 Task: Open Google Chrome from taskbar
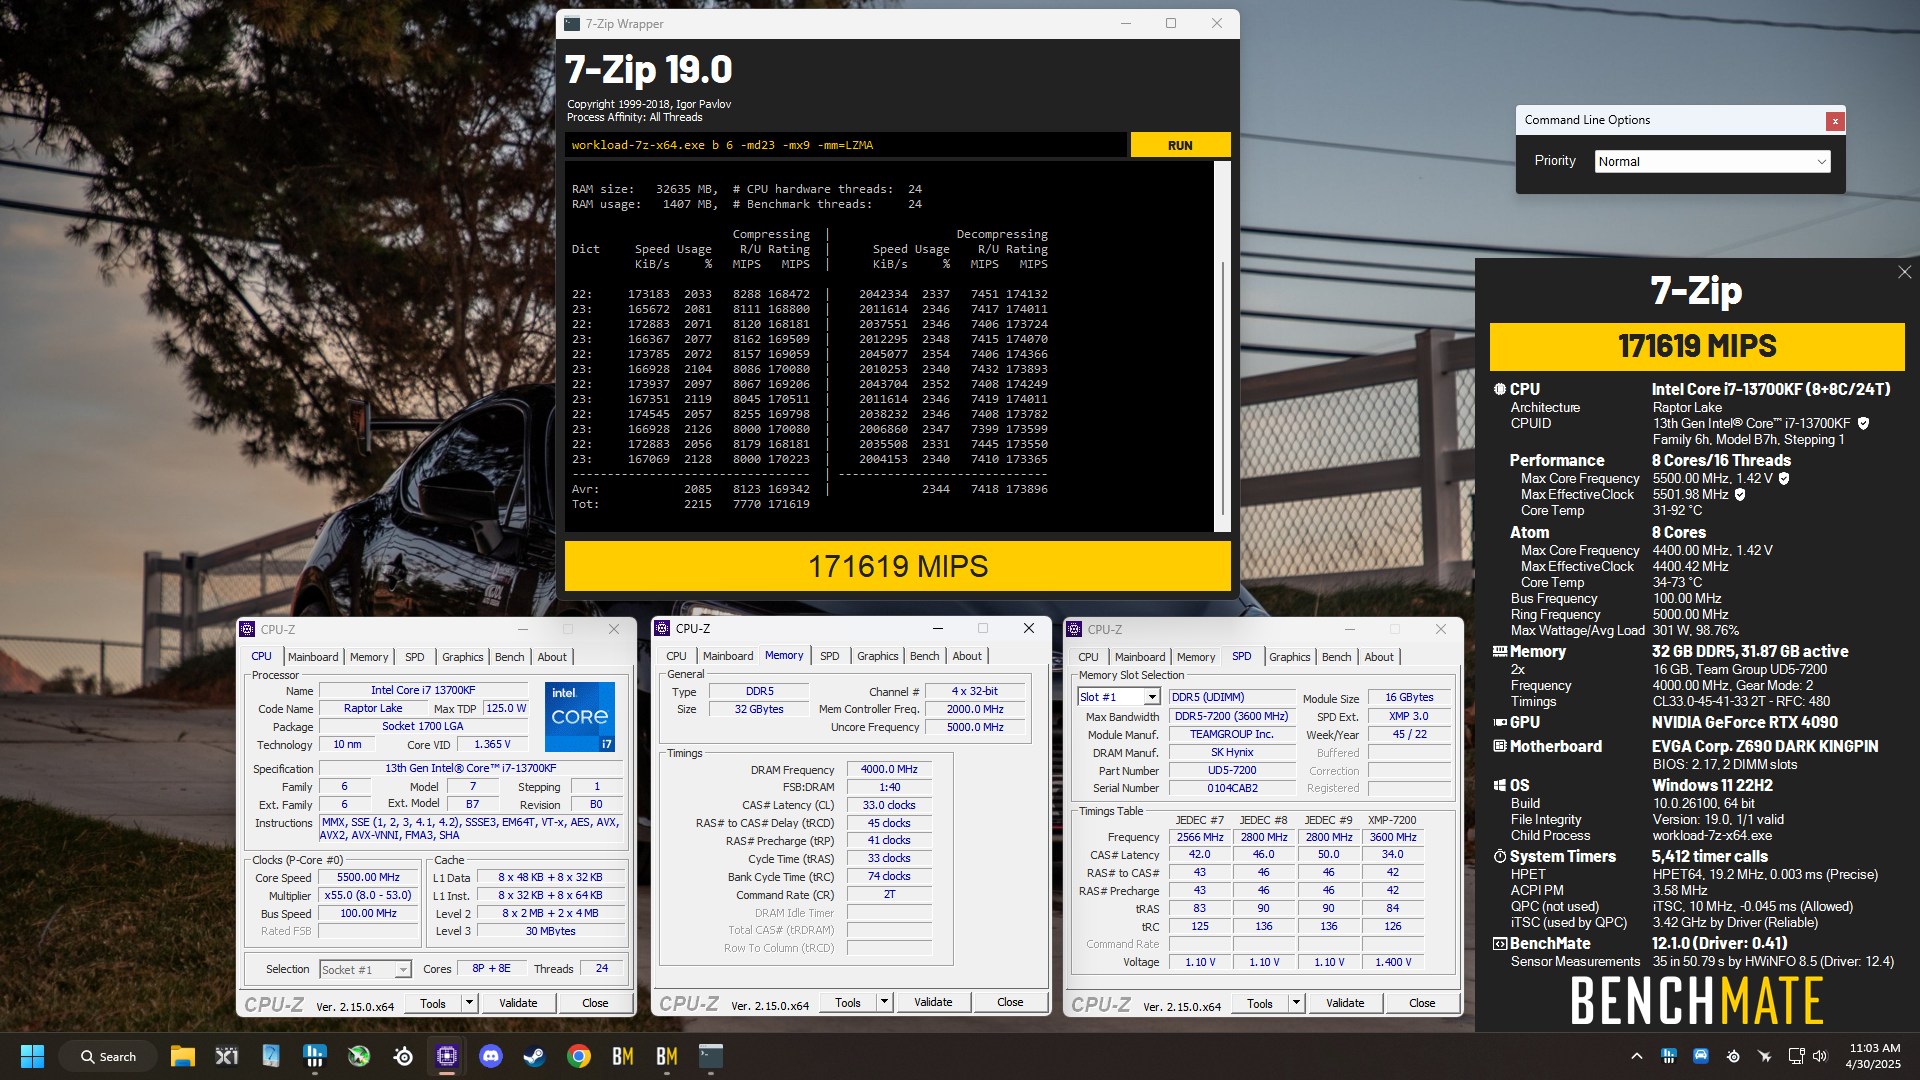click(x=579, y=1056)
